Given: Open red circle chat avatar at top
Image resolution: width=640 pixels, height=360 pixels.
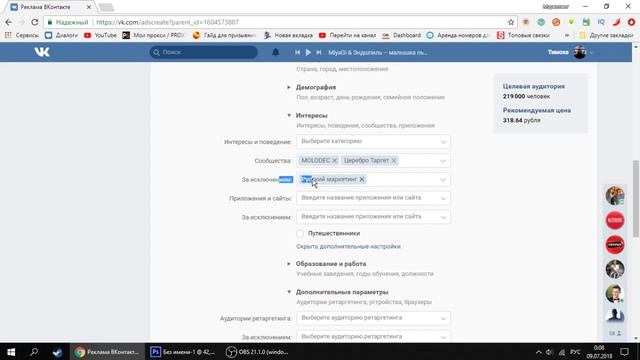Looking at the screenshot, I should coord(615,220).
